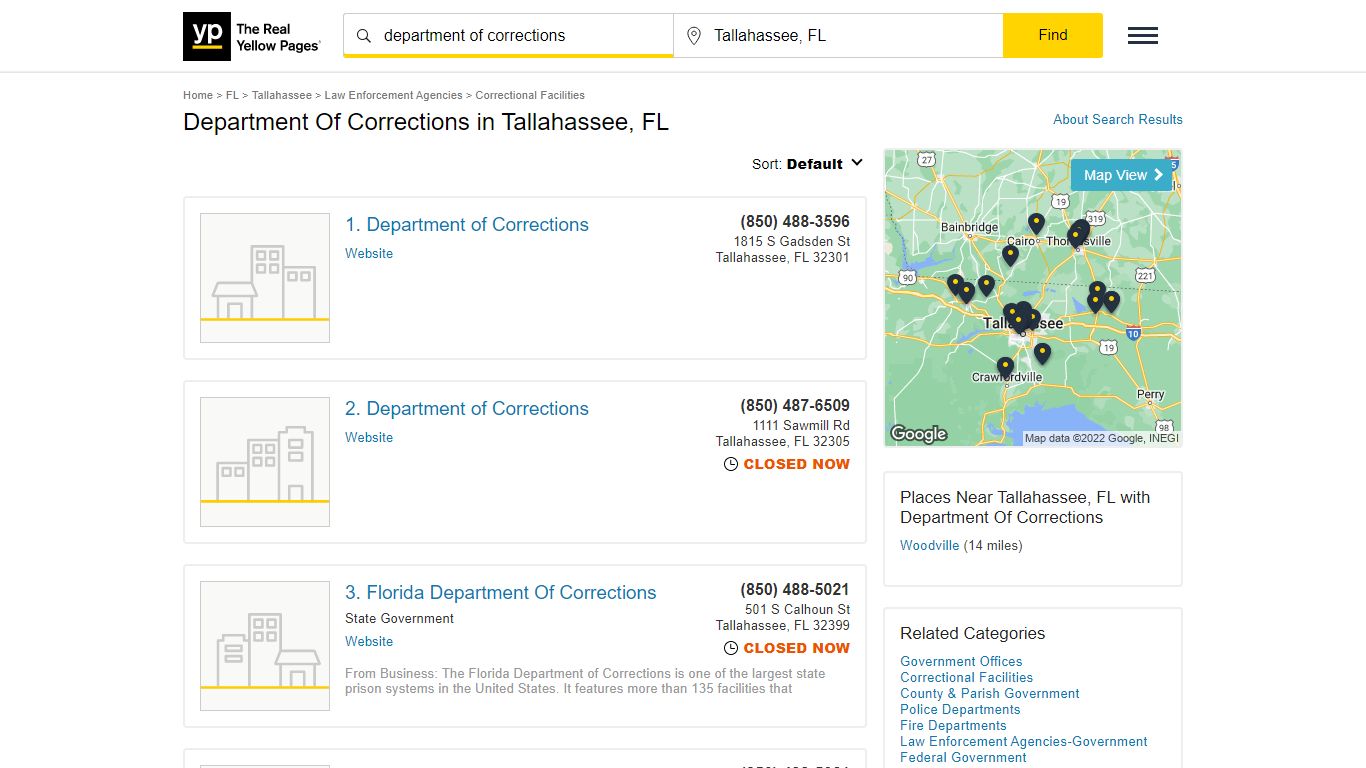This screenshot has height=768, width=1366.
Task: Click the Google logo on the map
Action: pos(918,434)
